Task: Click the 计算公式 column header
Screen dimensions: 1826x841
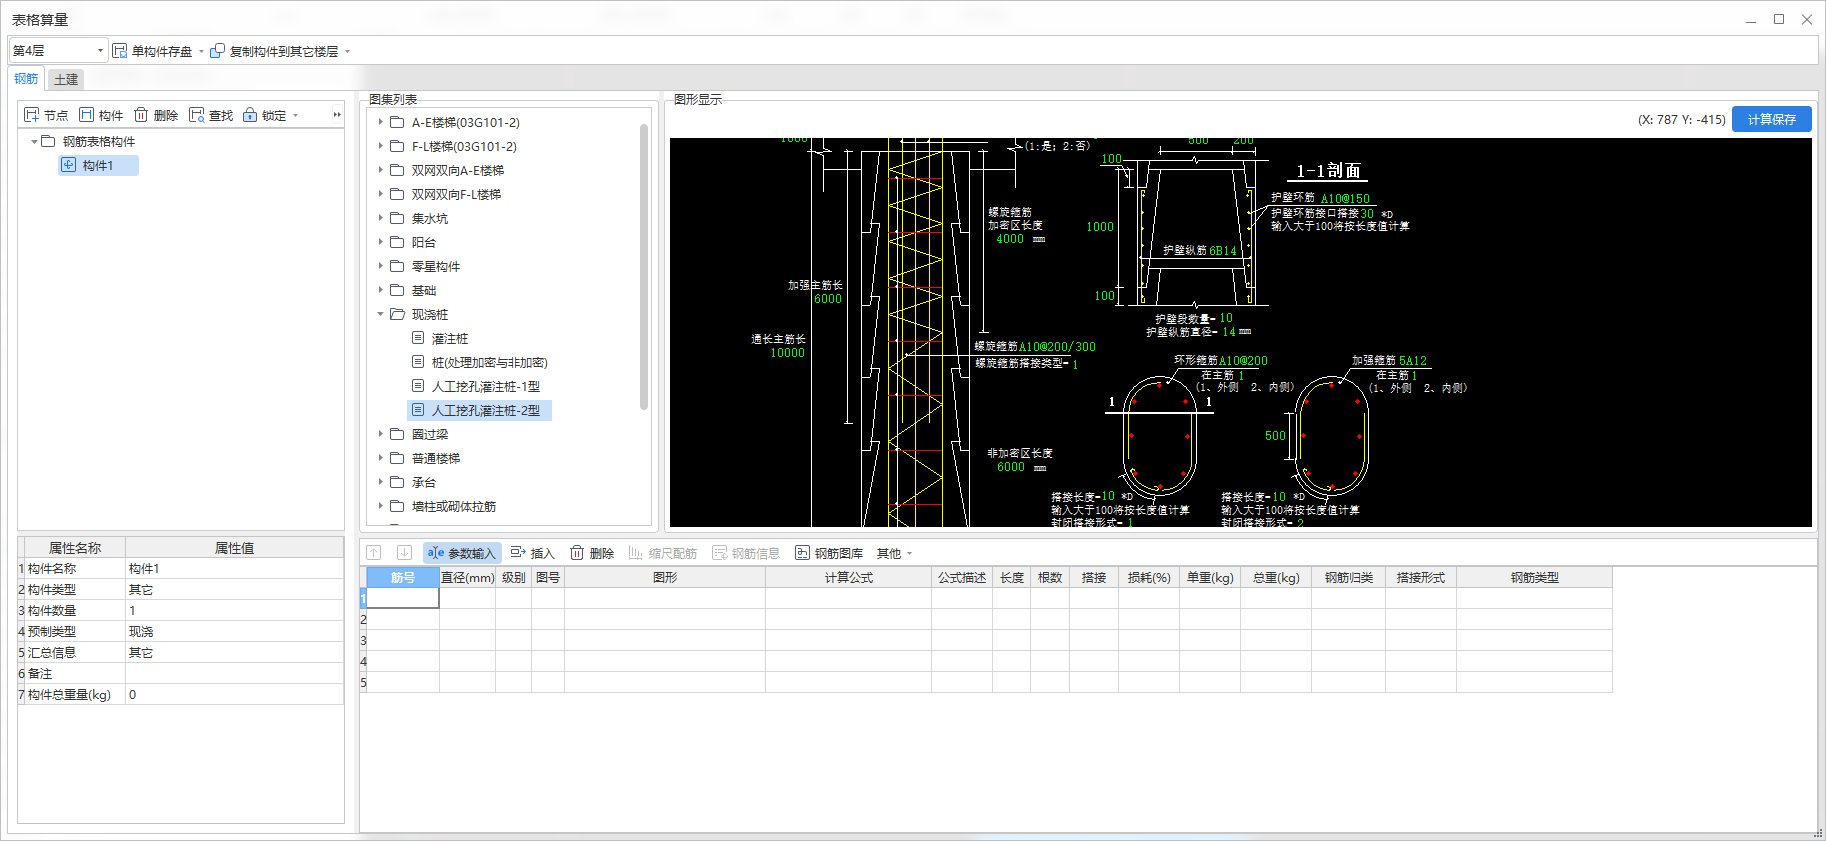Action: (x=848, y=577)
